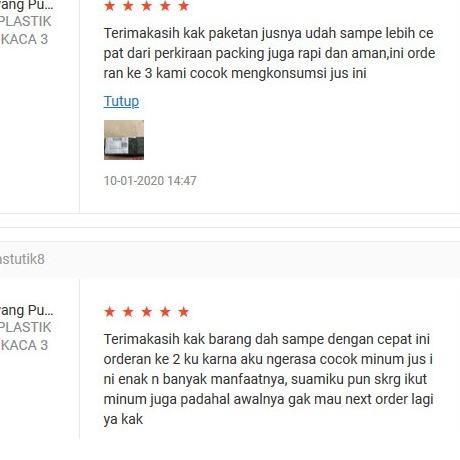Screen dimensions: 460x460
Task: Open the truncated product name beside the top review
Action: click(27, 6)
